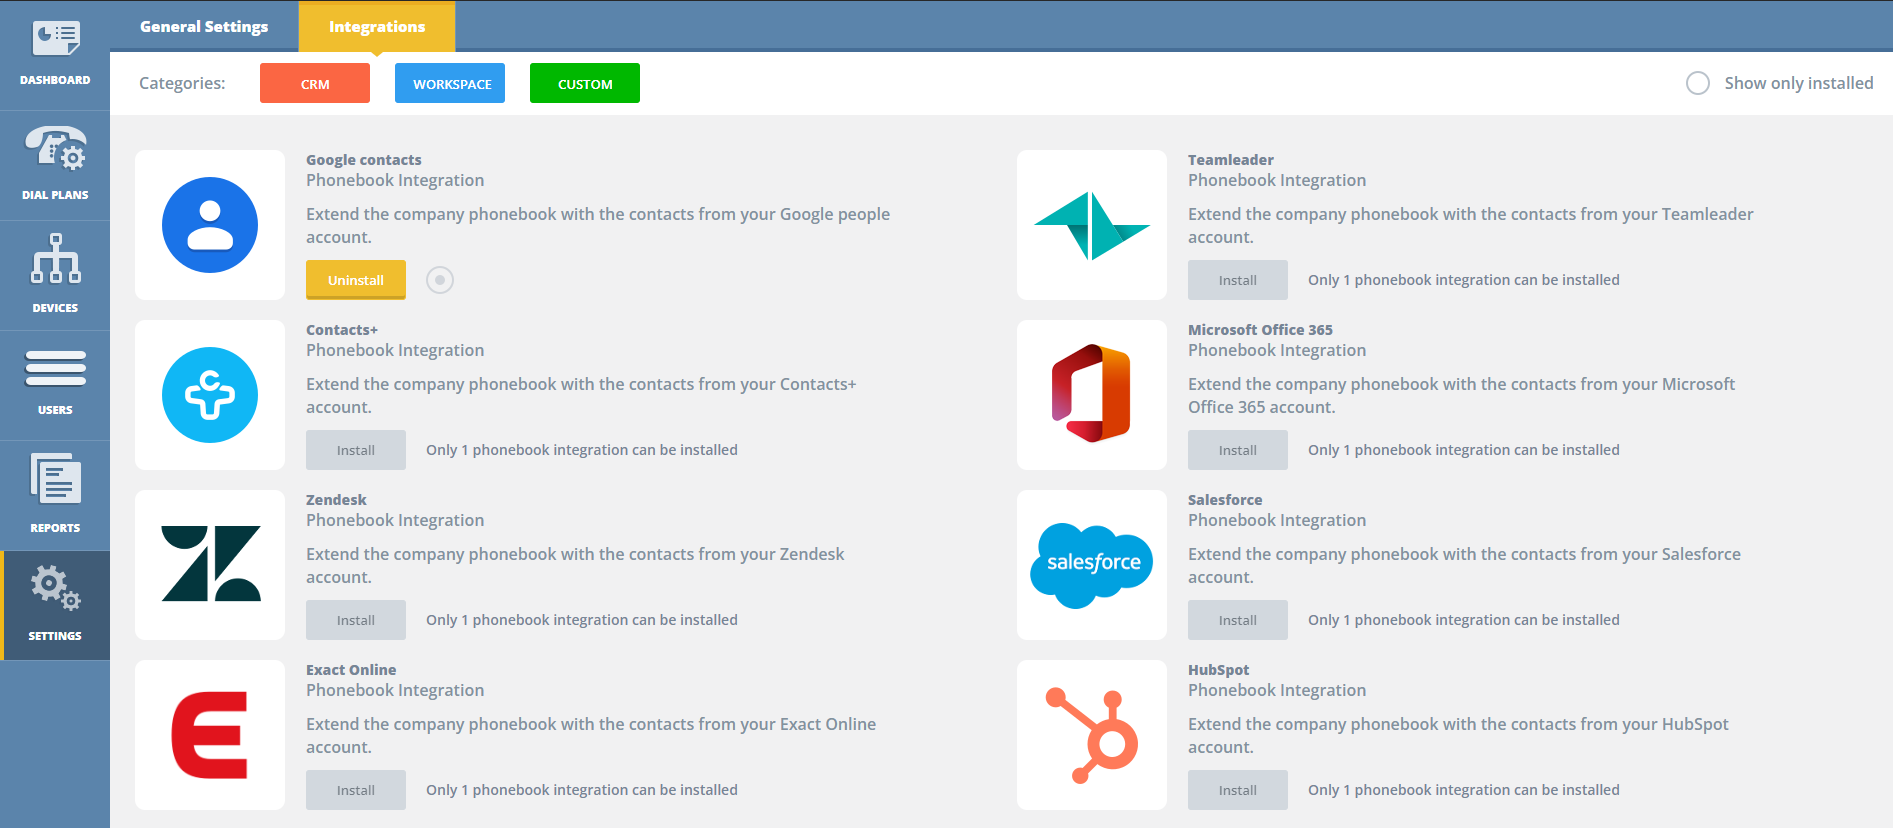Click the Categories label
The width and height of the screenshot is (1893, 828).
182,83
